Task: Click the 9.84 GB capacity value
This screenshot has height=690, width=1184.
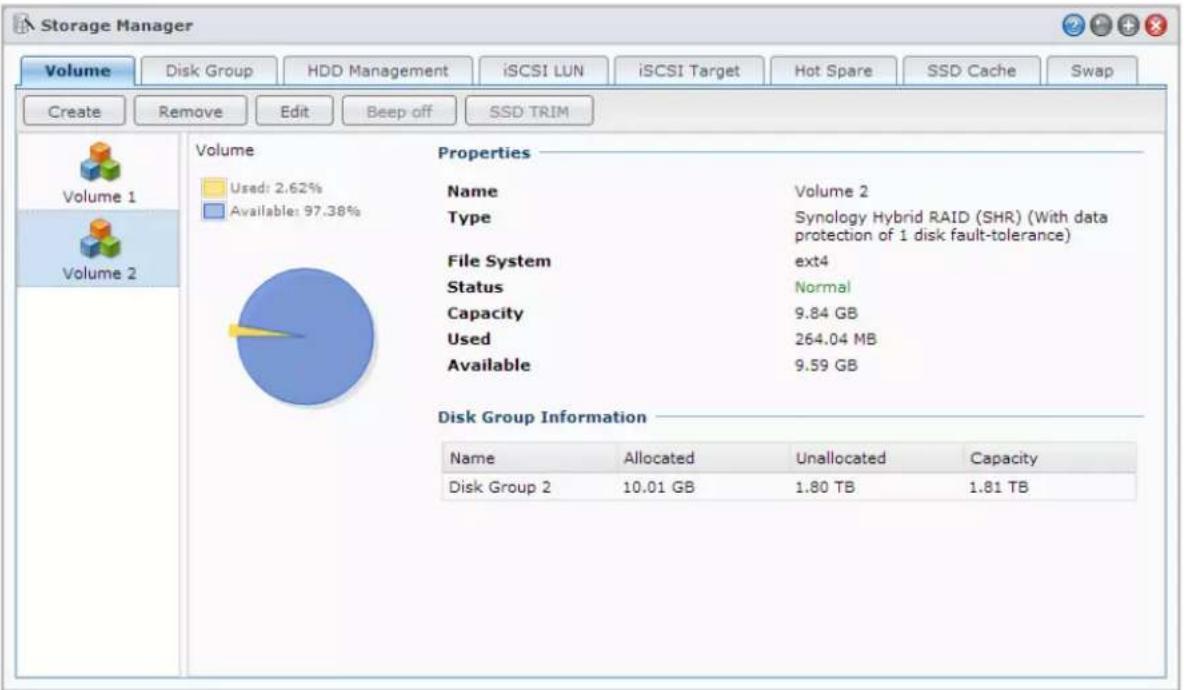Action: 825,313
